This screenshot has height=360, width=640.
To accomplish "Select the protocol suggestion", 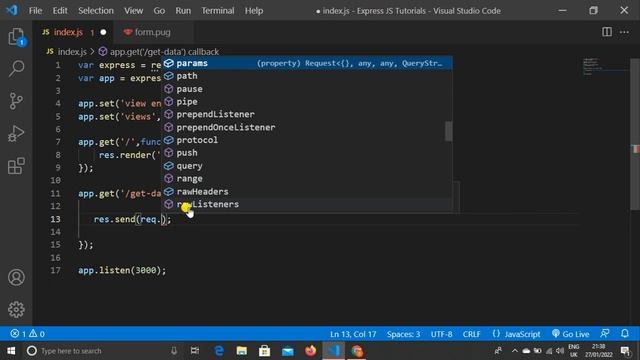I will 307,140.
